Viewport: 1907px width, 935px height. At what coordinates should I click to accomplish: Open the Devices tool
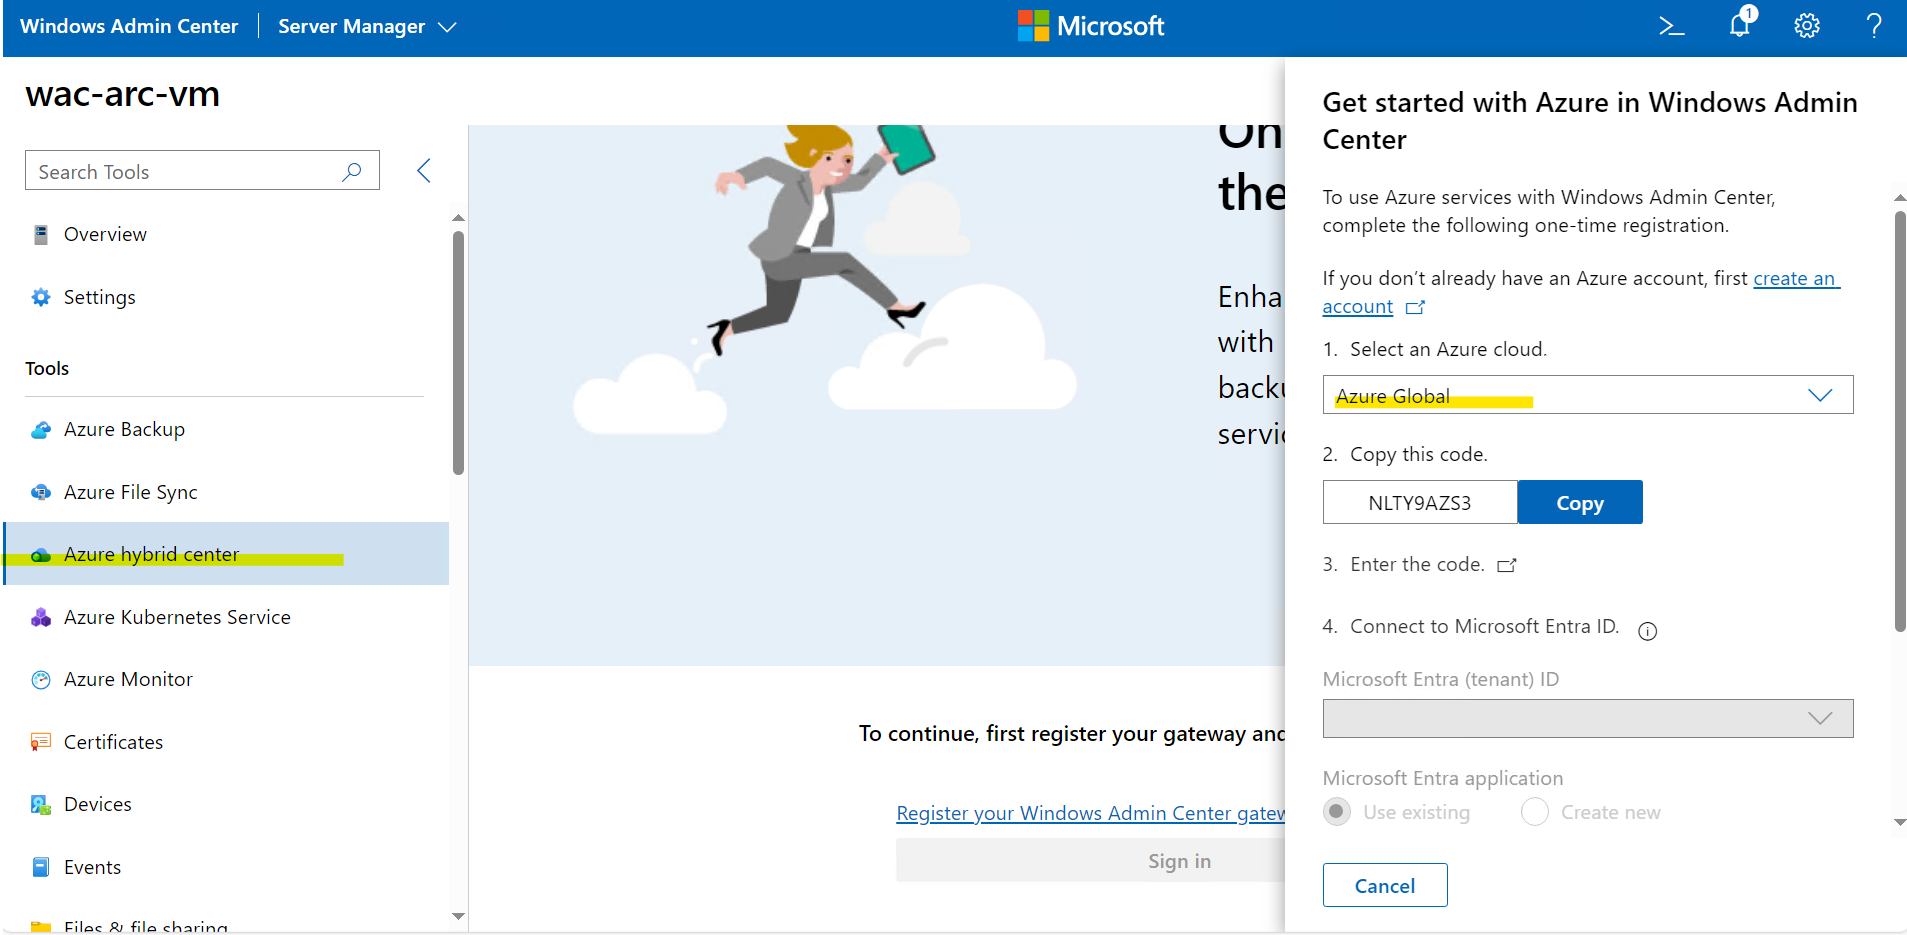[x=226, y=805]
